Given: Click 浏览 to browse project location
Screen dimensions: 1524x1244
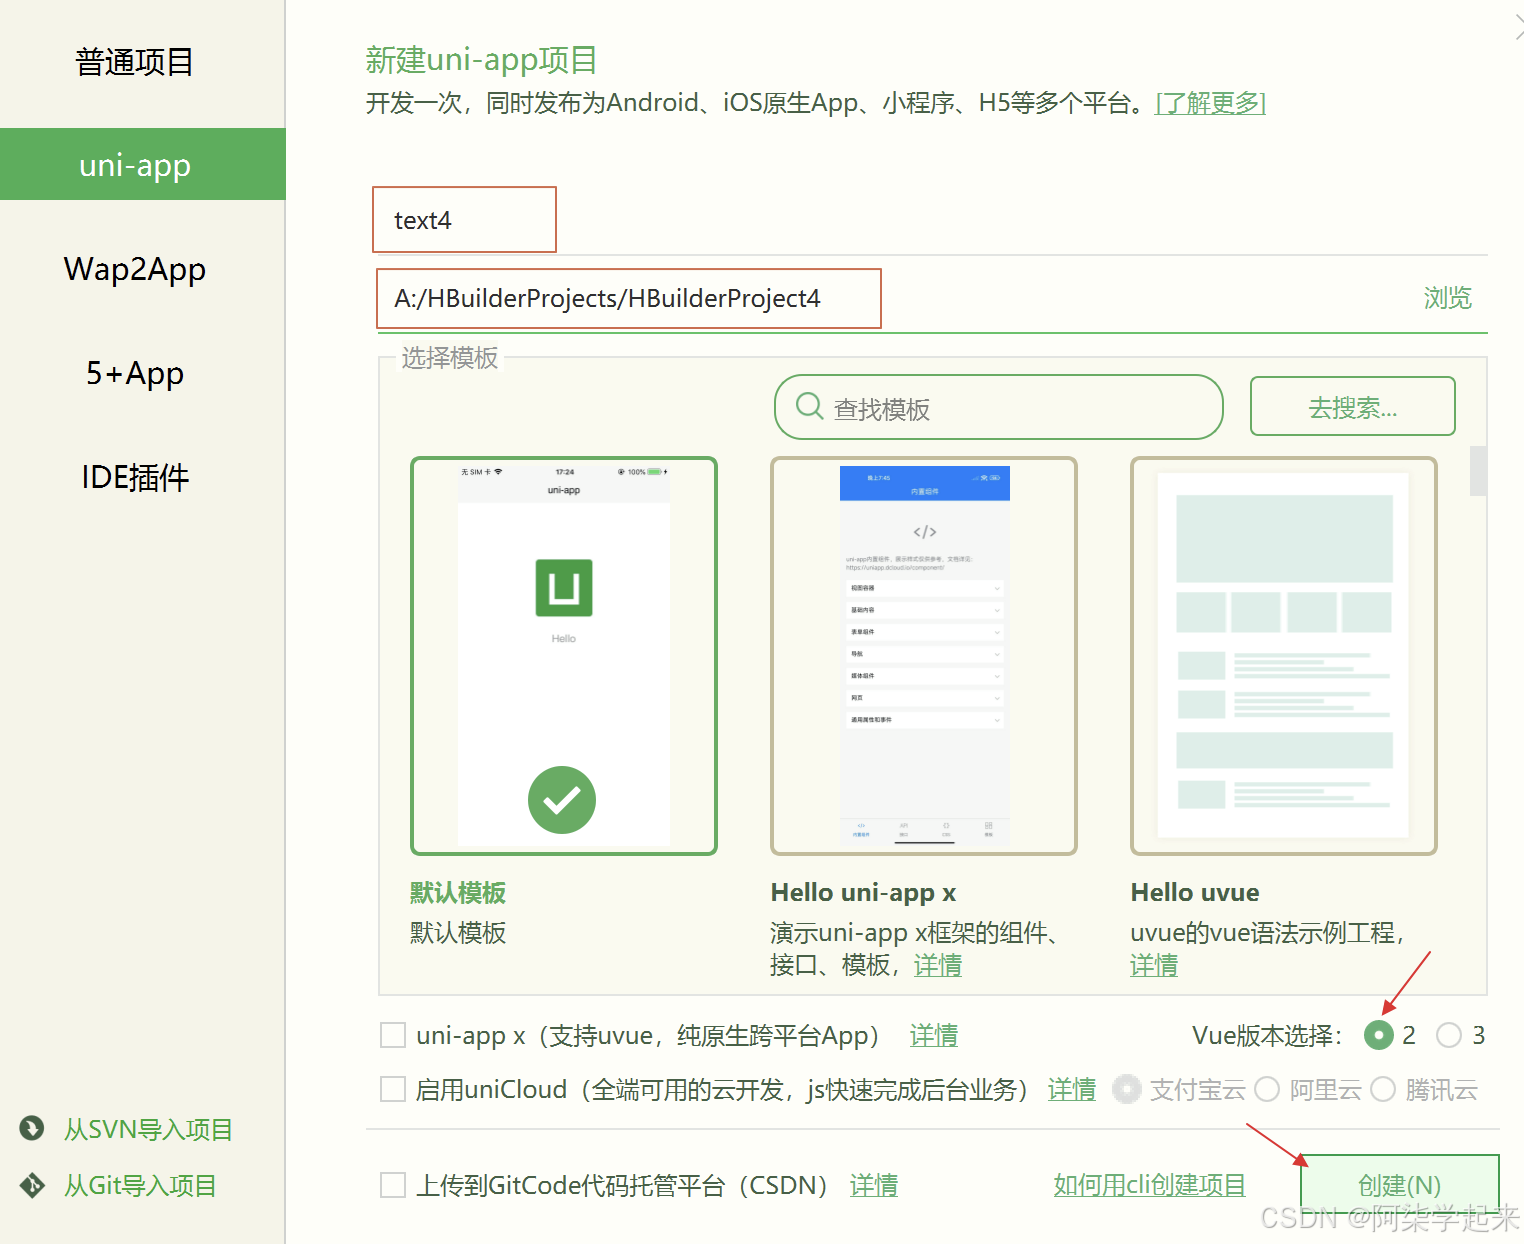Looking at the screenshot, I should coord(1447,298).
